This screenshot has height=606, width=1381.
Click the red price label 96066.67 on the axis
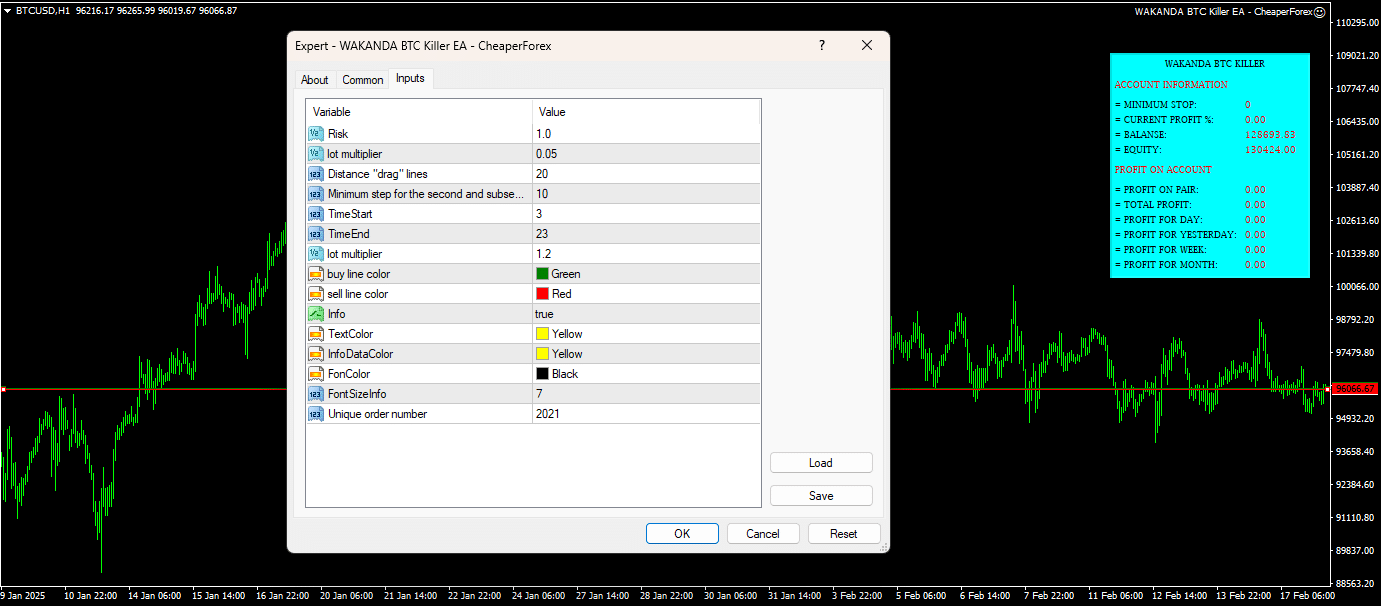[1354, 388]
